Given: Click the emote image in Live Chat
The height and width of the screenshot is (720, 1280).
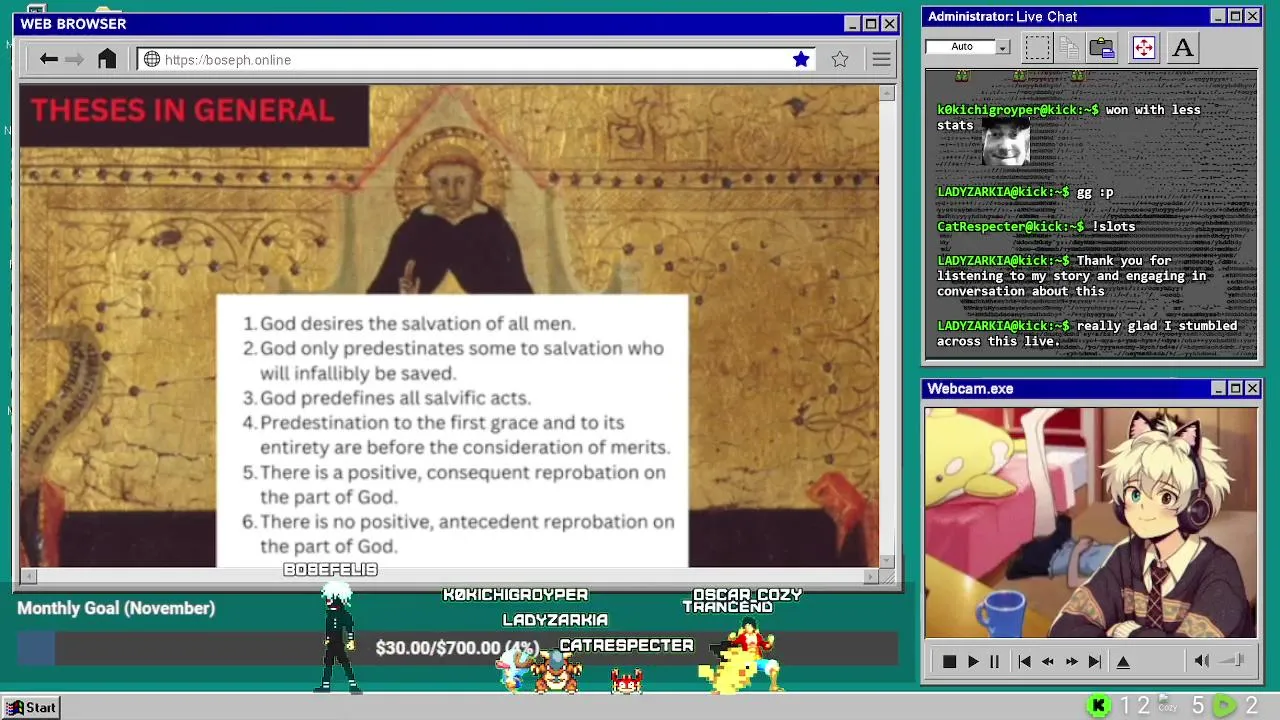Looking at the screenshot, I should (x=1005, y=141).
